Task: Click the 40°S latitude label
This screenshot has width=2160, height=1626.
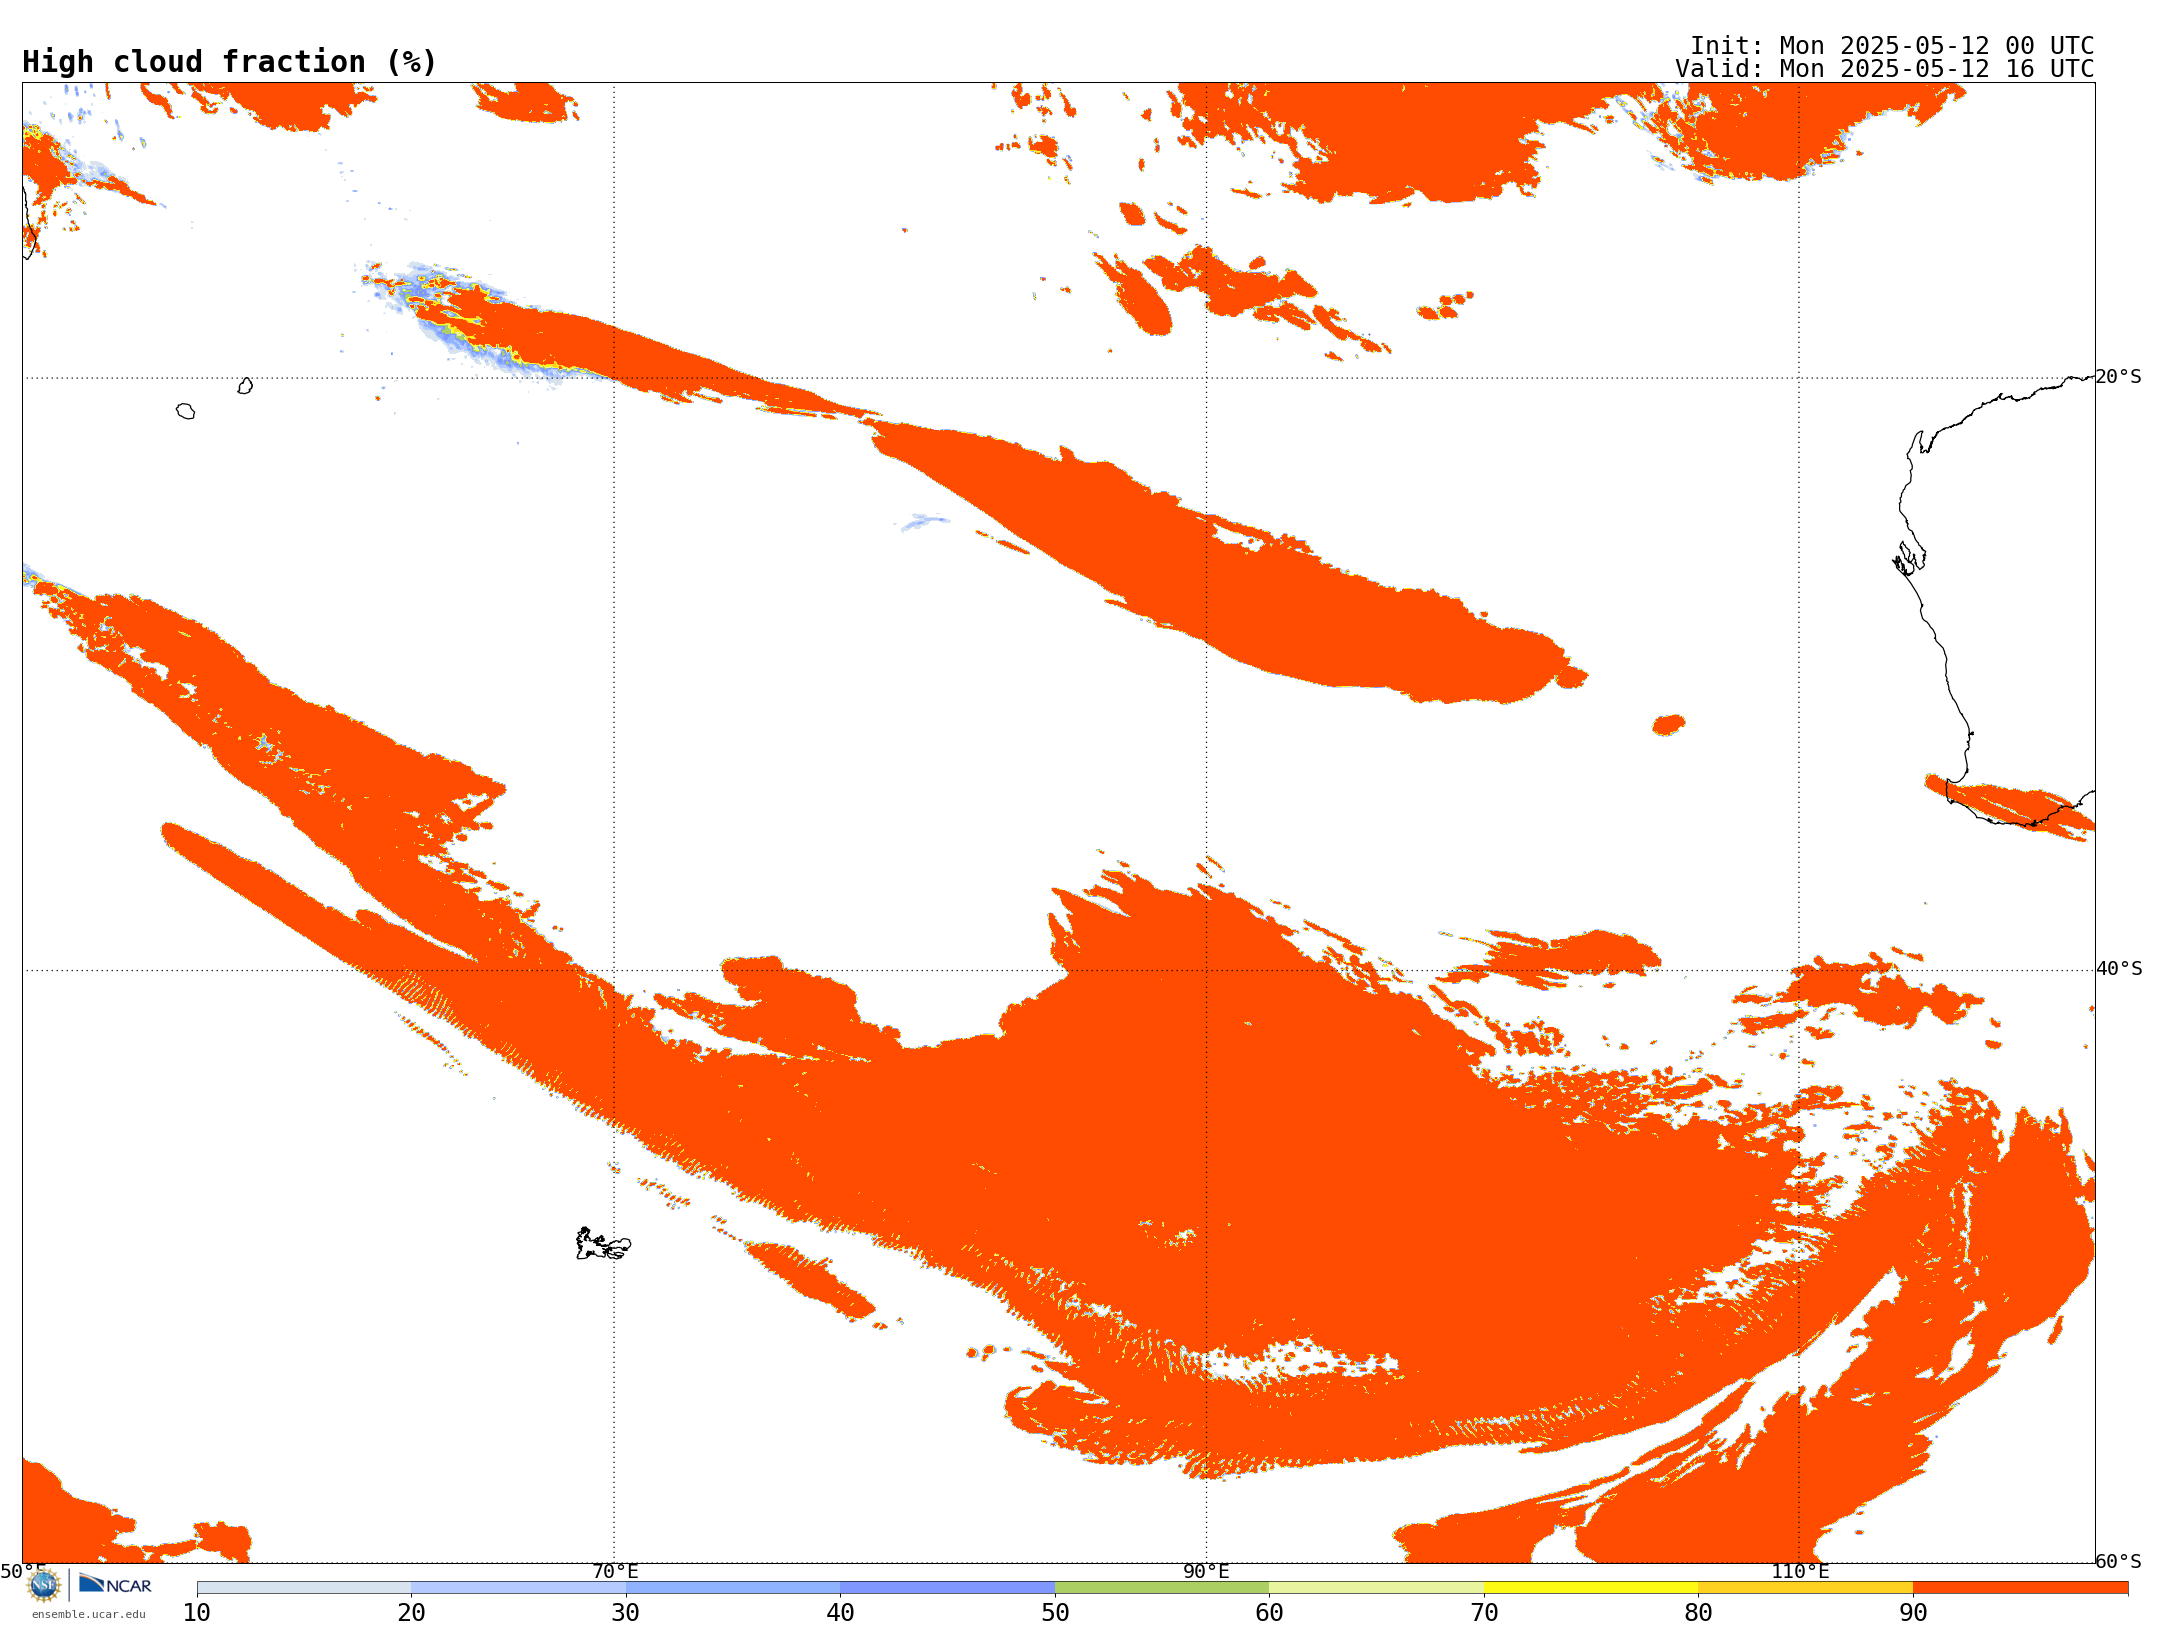Action: [x=2119, y=969]
